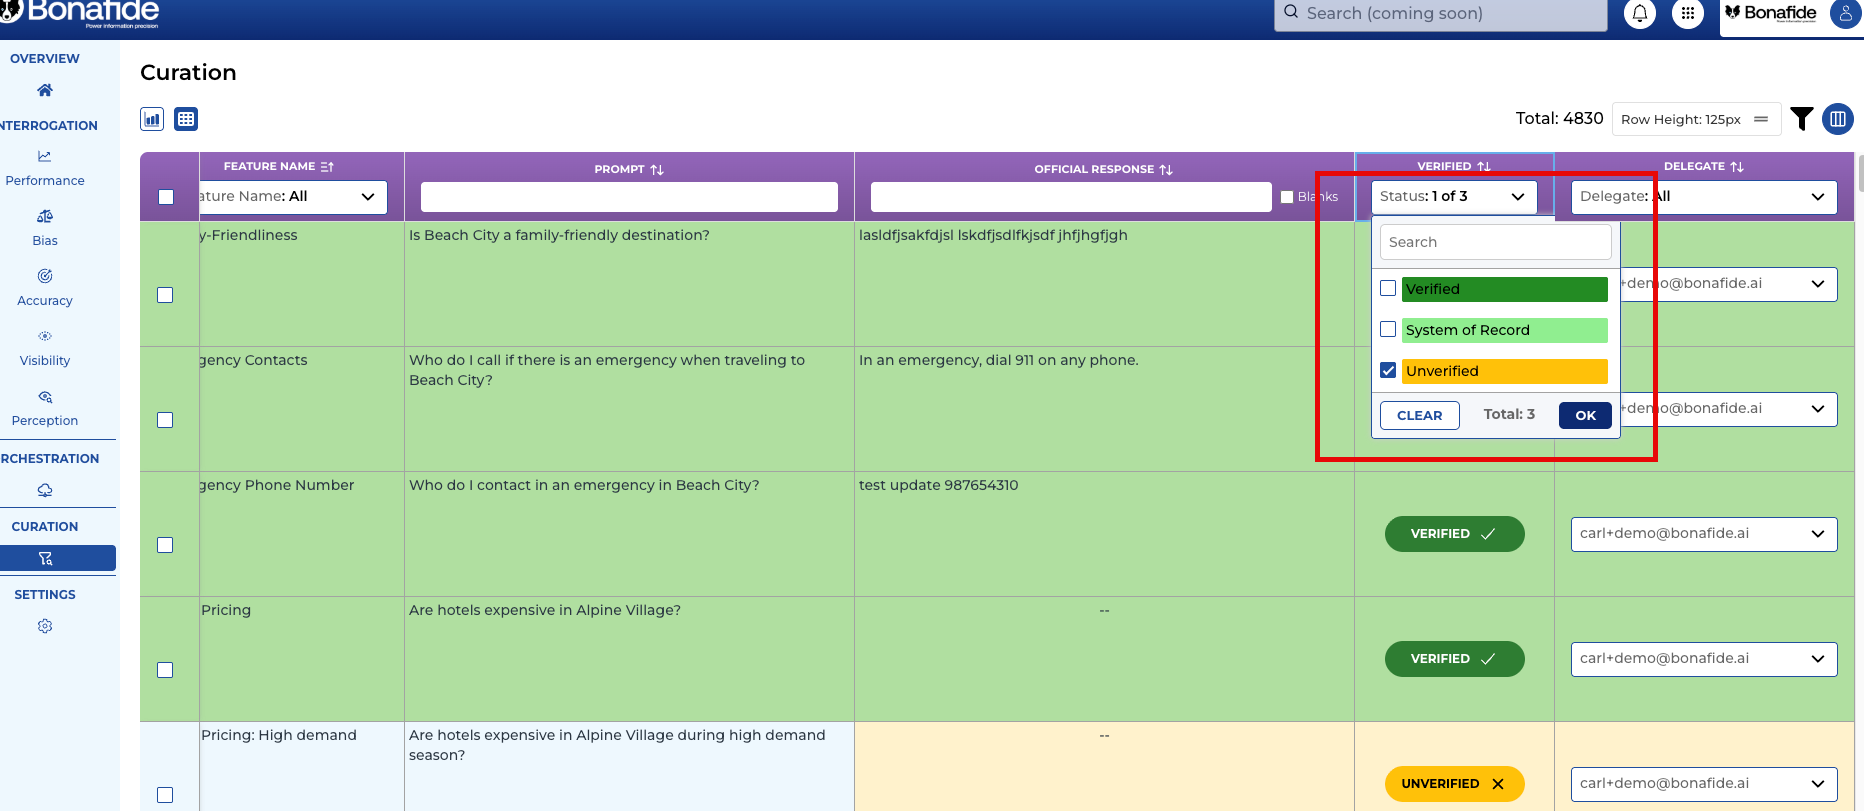1864x811 pixels.
Task: Uncheck the Unverified status checkbox
Action: (x=1388, y=370)
